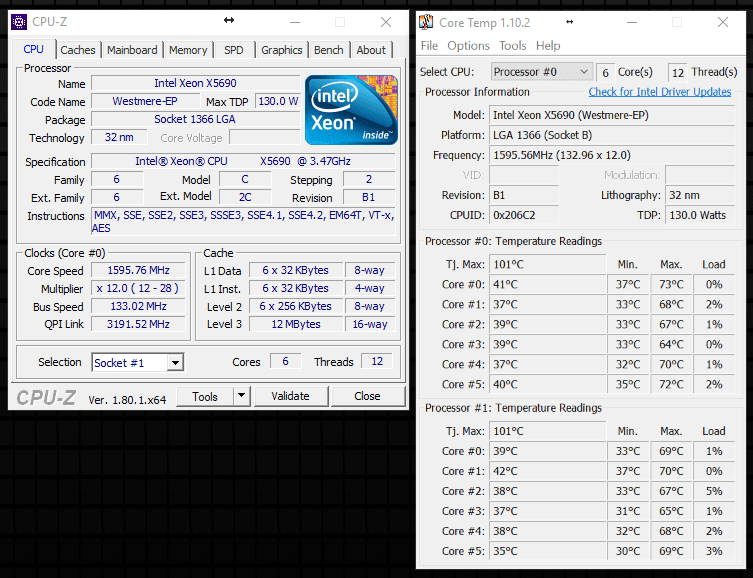Minimize the Core Temp window
The image size is (753, 578).
[632, 23]
